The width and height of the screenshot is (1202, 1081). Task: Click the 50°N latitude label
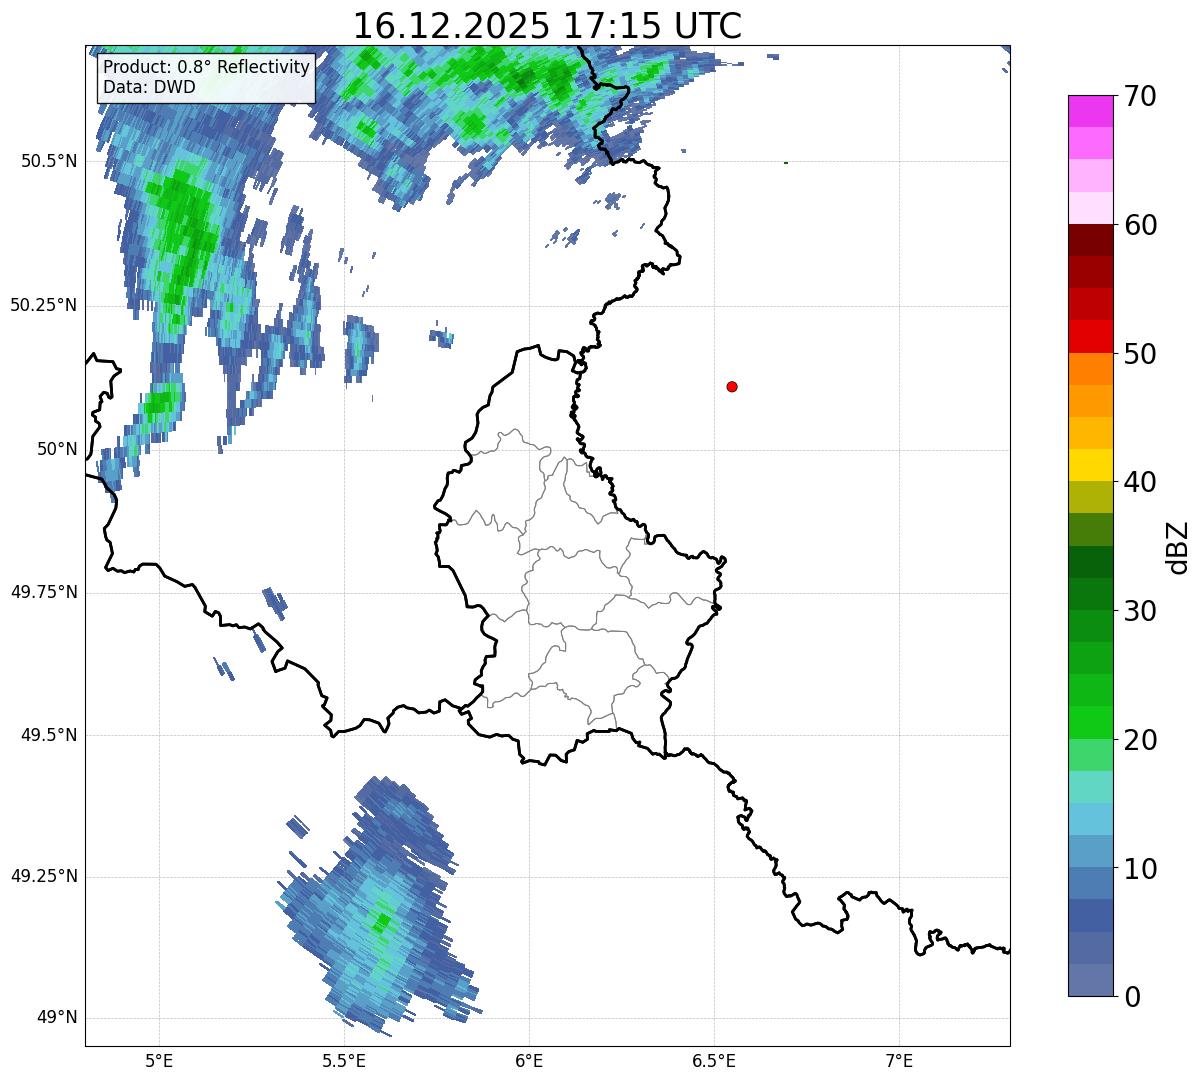point(57,449)
